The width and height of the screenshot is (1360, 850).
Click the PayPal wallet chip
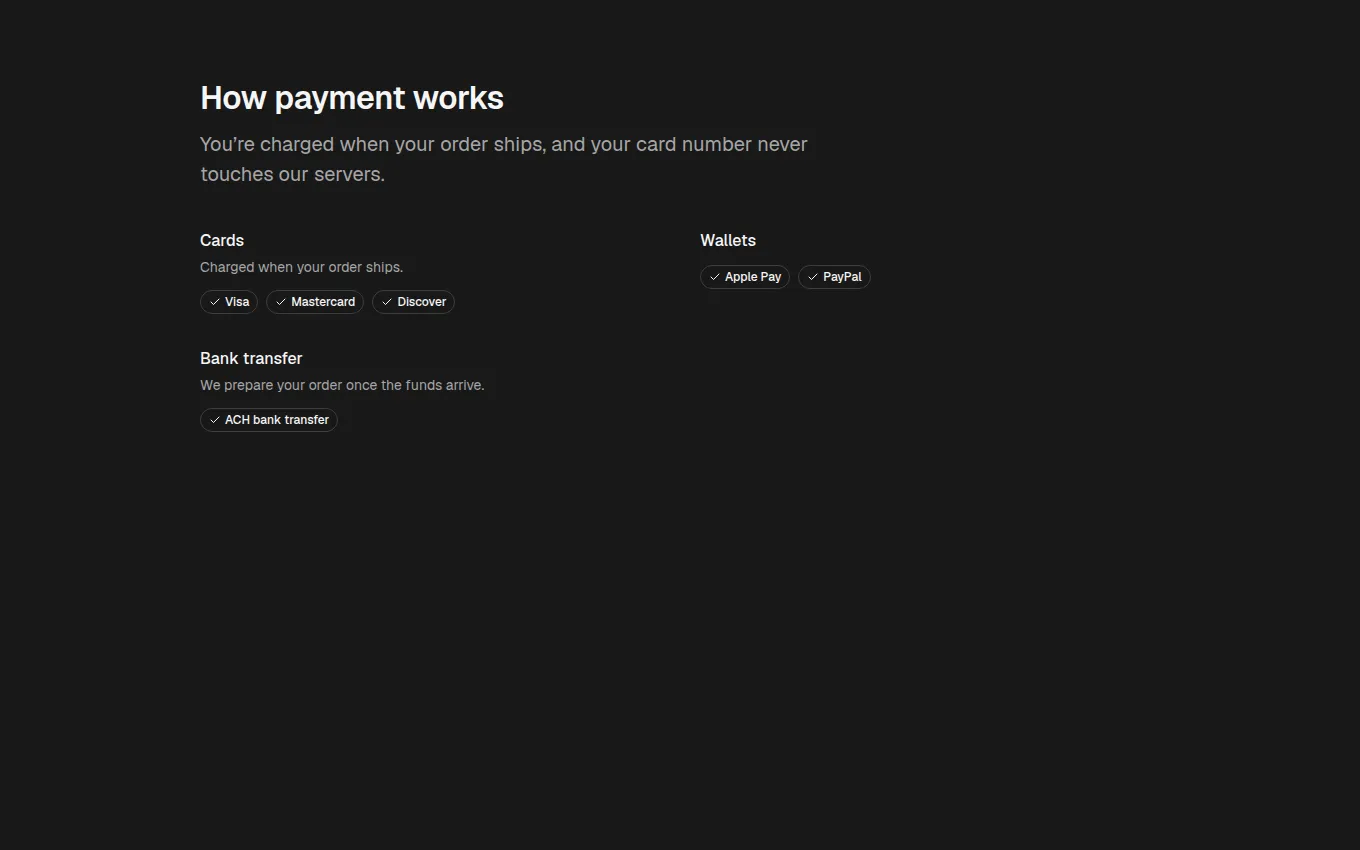[x=834, y=277]
